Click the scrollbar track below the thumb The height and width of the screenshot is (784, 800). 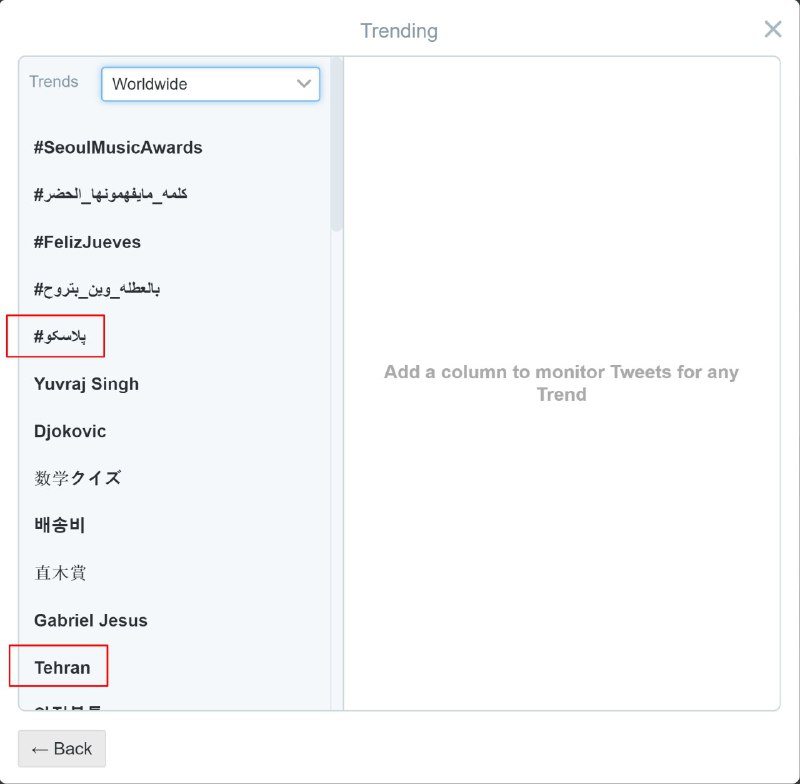(x=337, y=450)
